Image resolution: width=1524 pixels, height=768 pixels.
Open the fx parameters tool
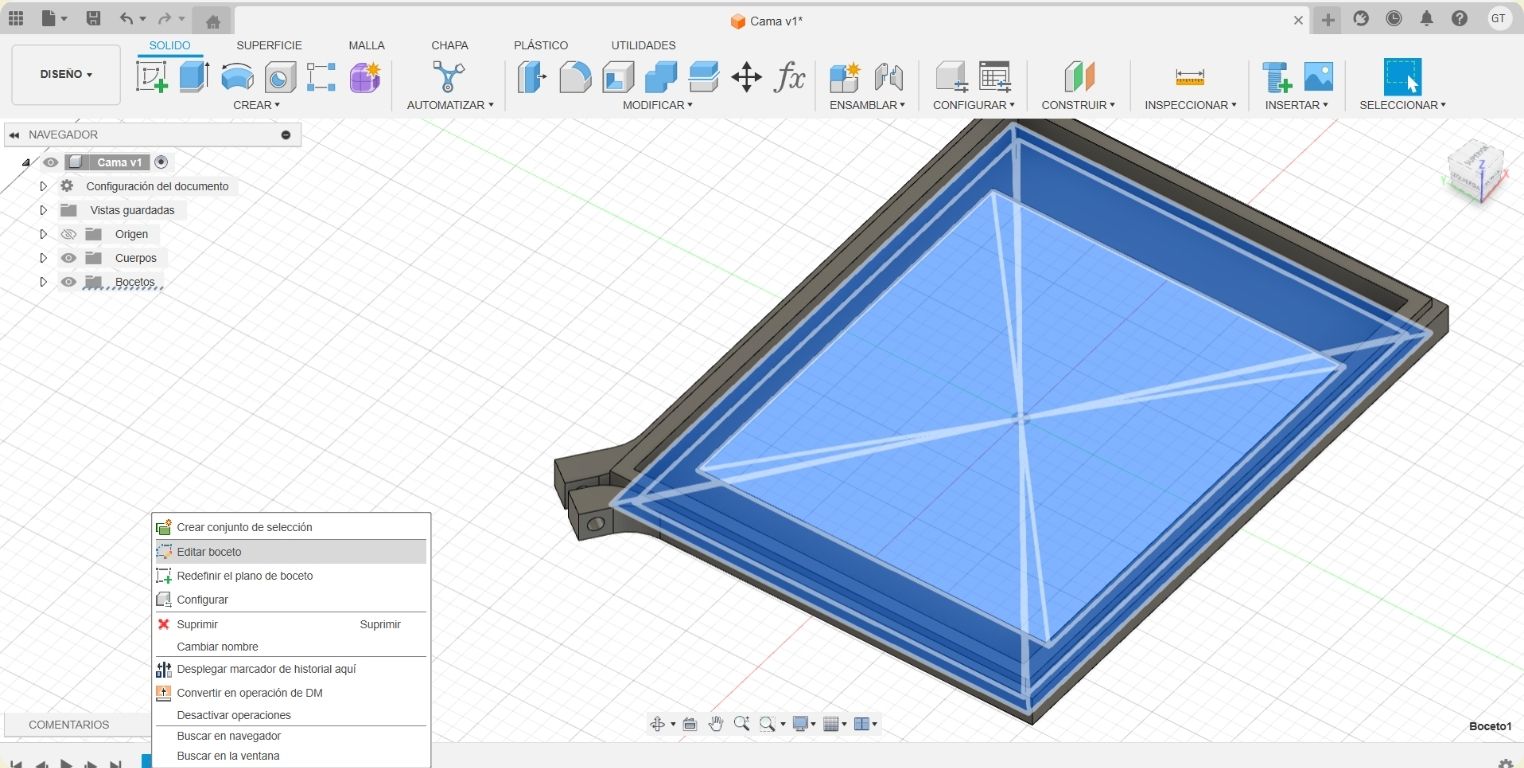click(x=790, y=77)
